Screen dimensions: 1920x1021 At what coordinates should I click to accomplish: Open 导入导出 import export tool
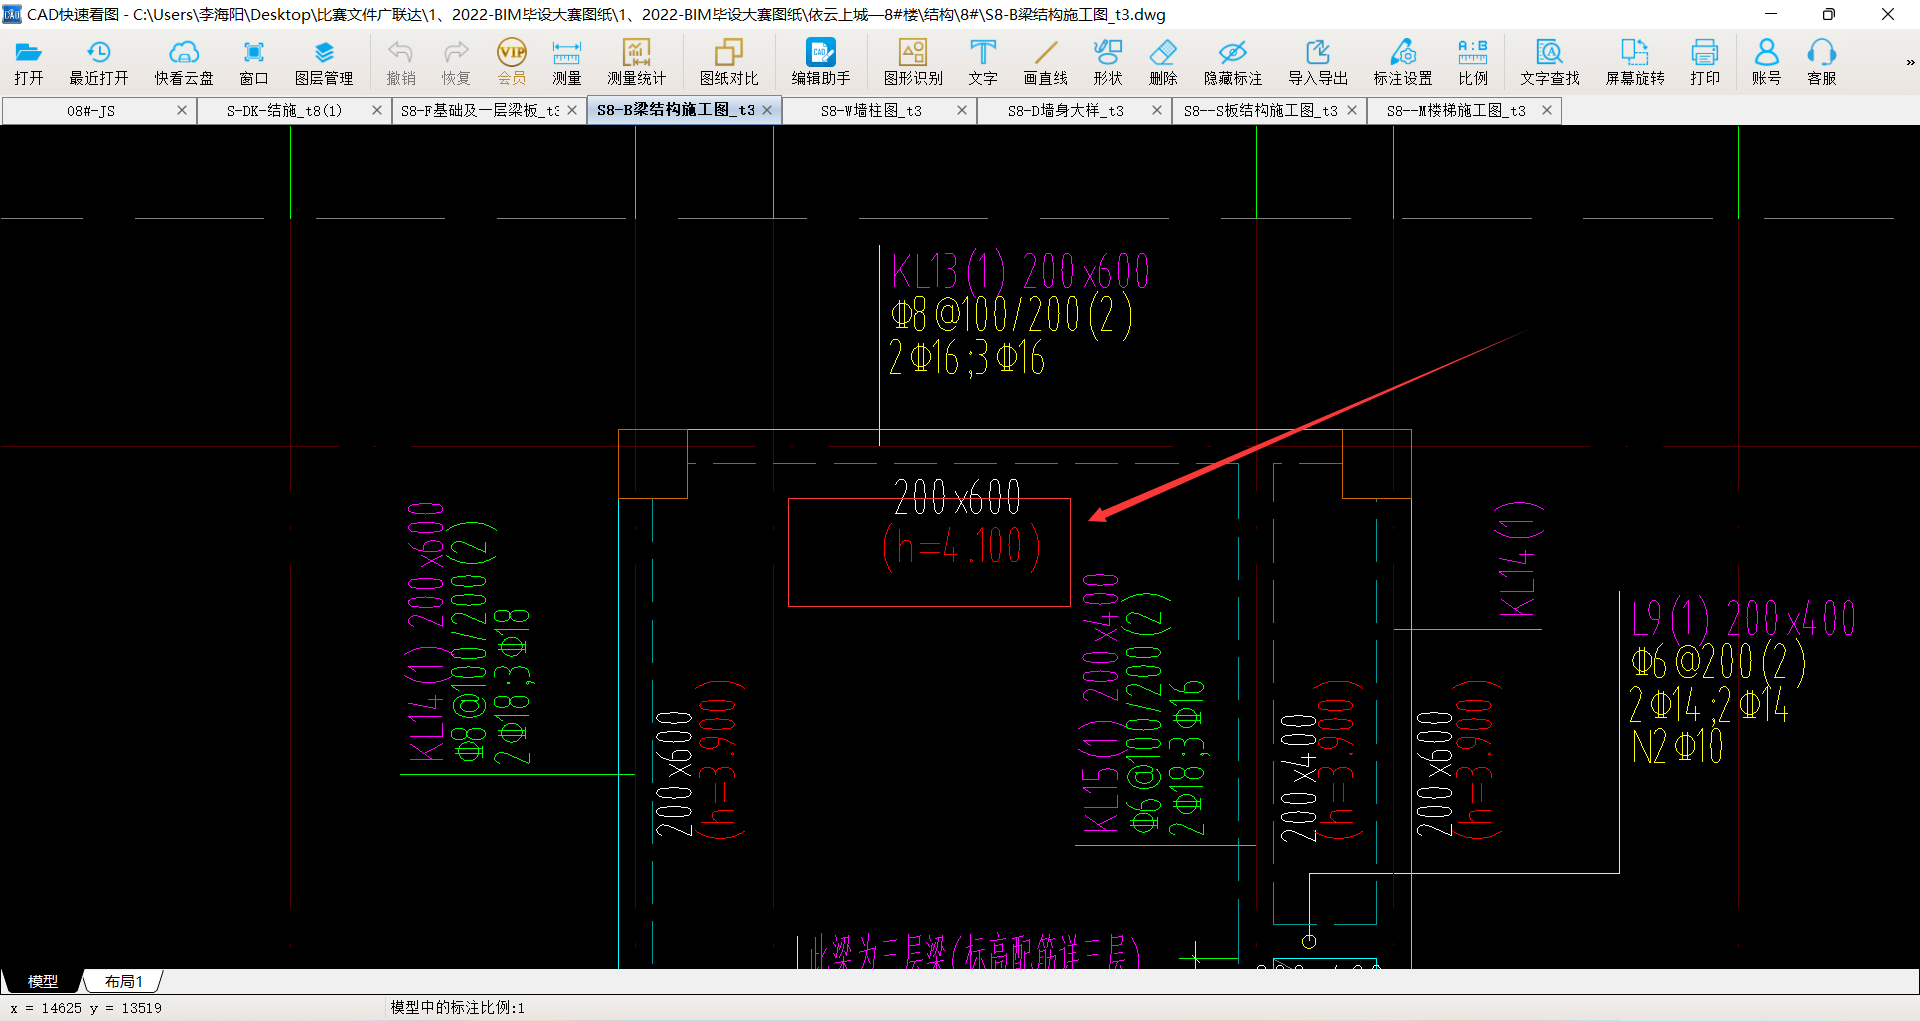pyautogui.click(x=1318, y=62)
